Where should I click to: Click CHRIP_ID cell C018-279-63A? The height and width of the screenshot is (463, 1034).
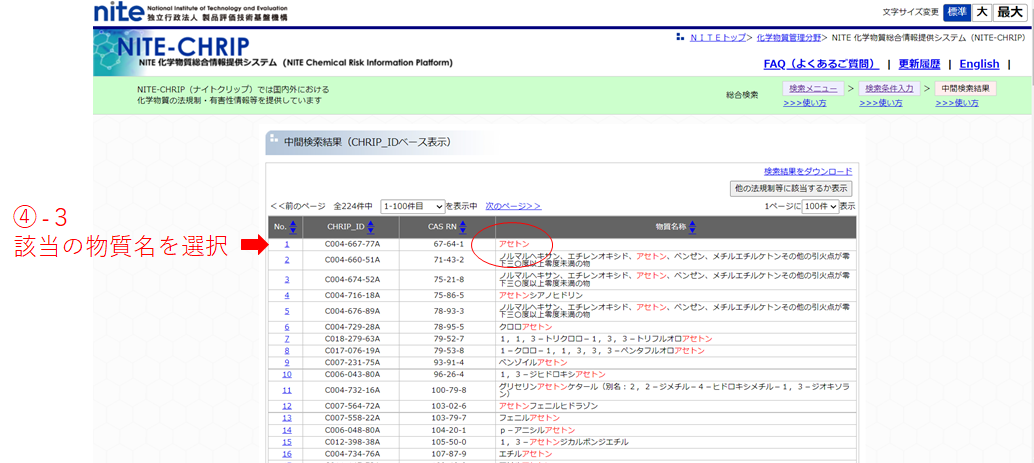353,339
